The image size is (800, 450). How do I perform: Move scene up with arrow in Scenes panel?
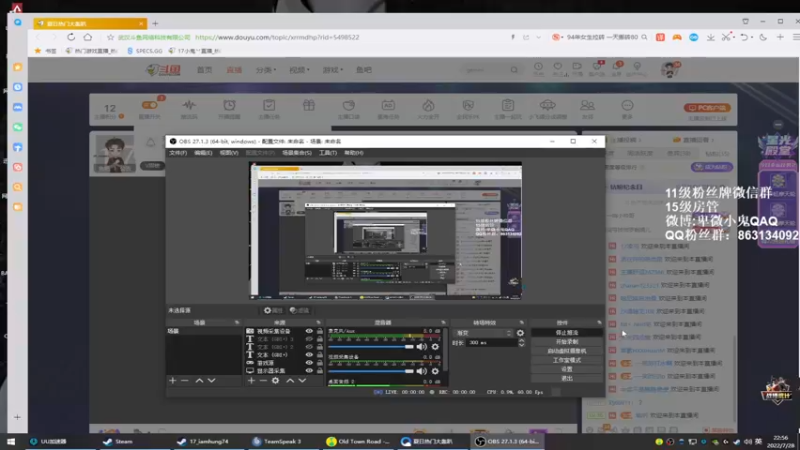coord(199,381)
